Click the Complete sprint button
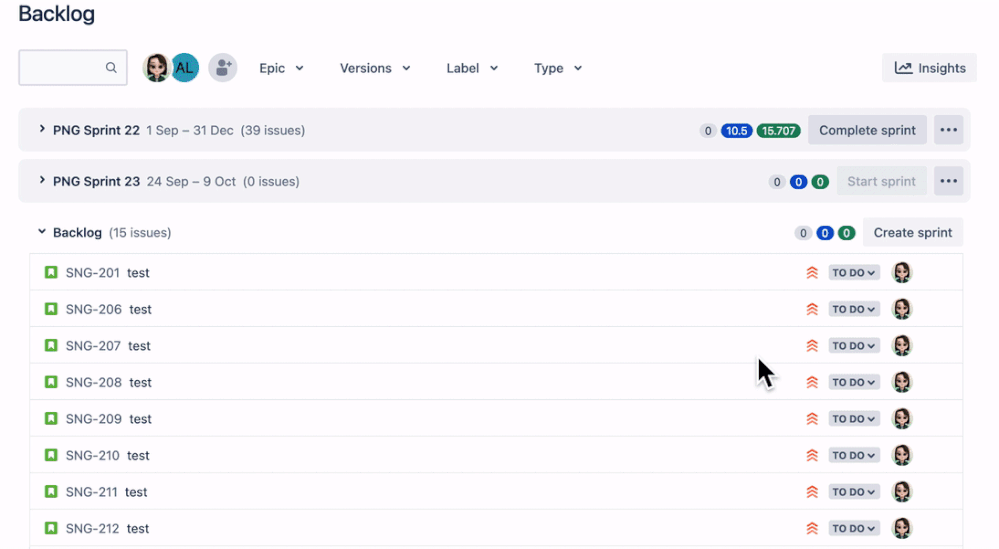This screenshot has width=999, height=549. [867, 130]
